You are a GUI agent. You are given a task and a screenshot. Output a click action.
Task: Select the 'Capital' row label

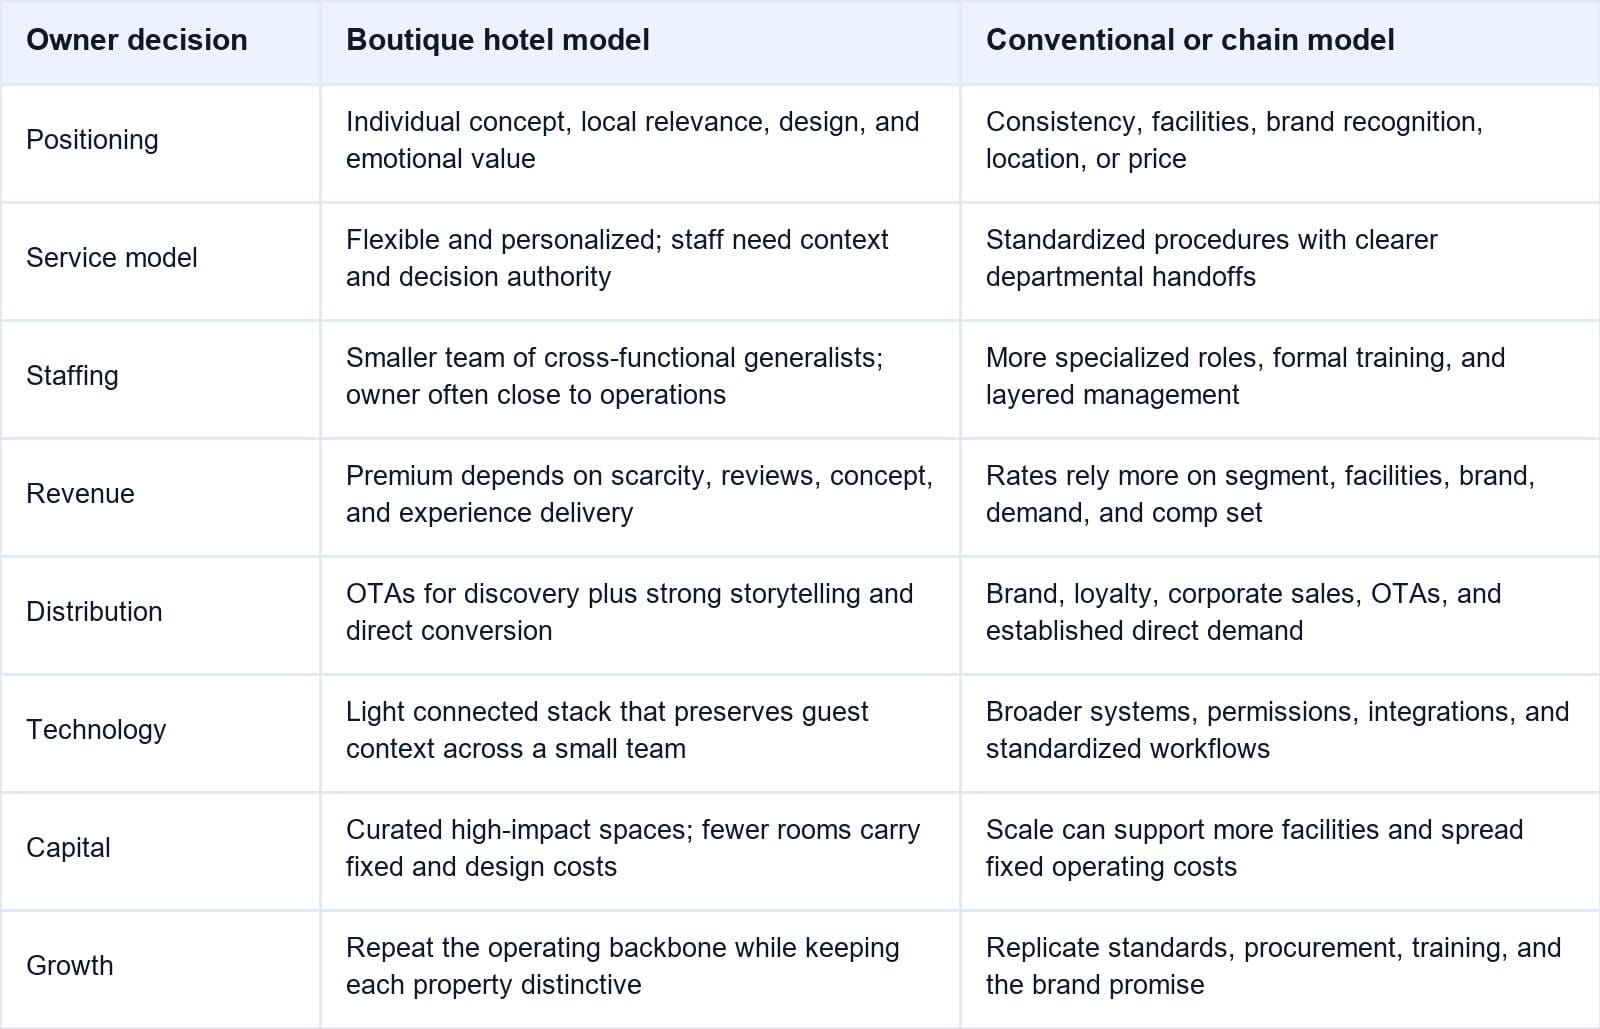(x=68, y=848)
